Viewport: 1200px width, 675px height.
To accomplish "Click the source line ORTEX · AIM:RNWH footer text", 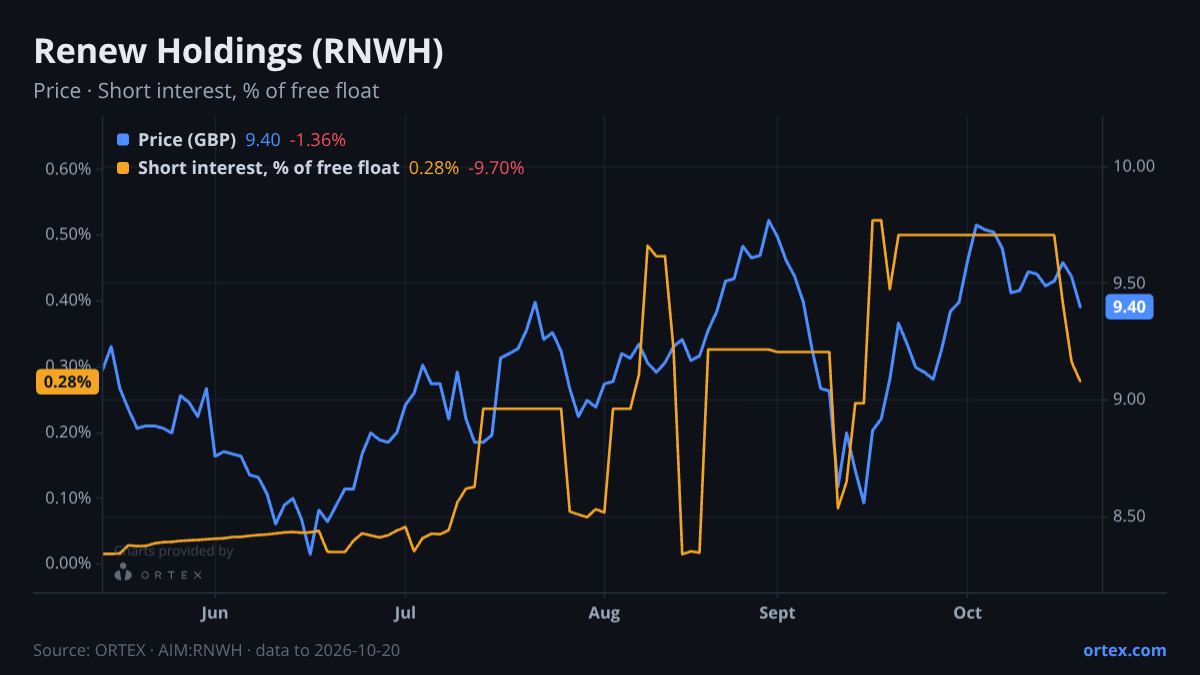I will coord(217,651).
